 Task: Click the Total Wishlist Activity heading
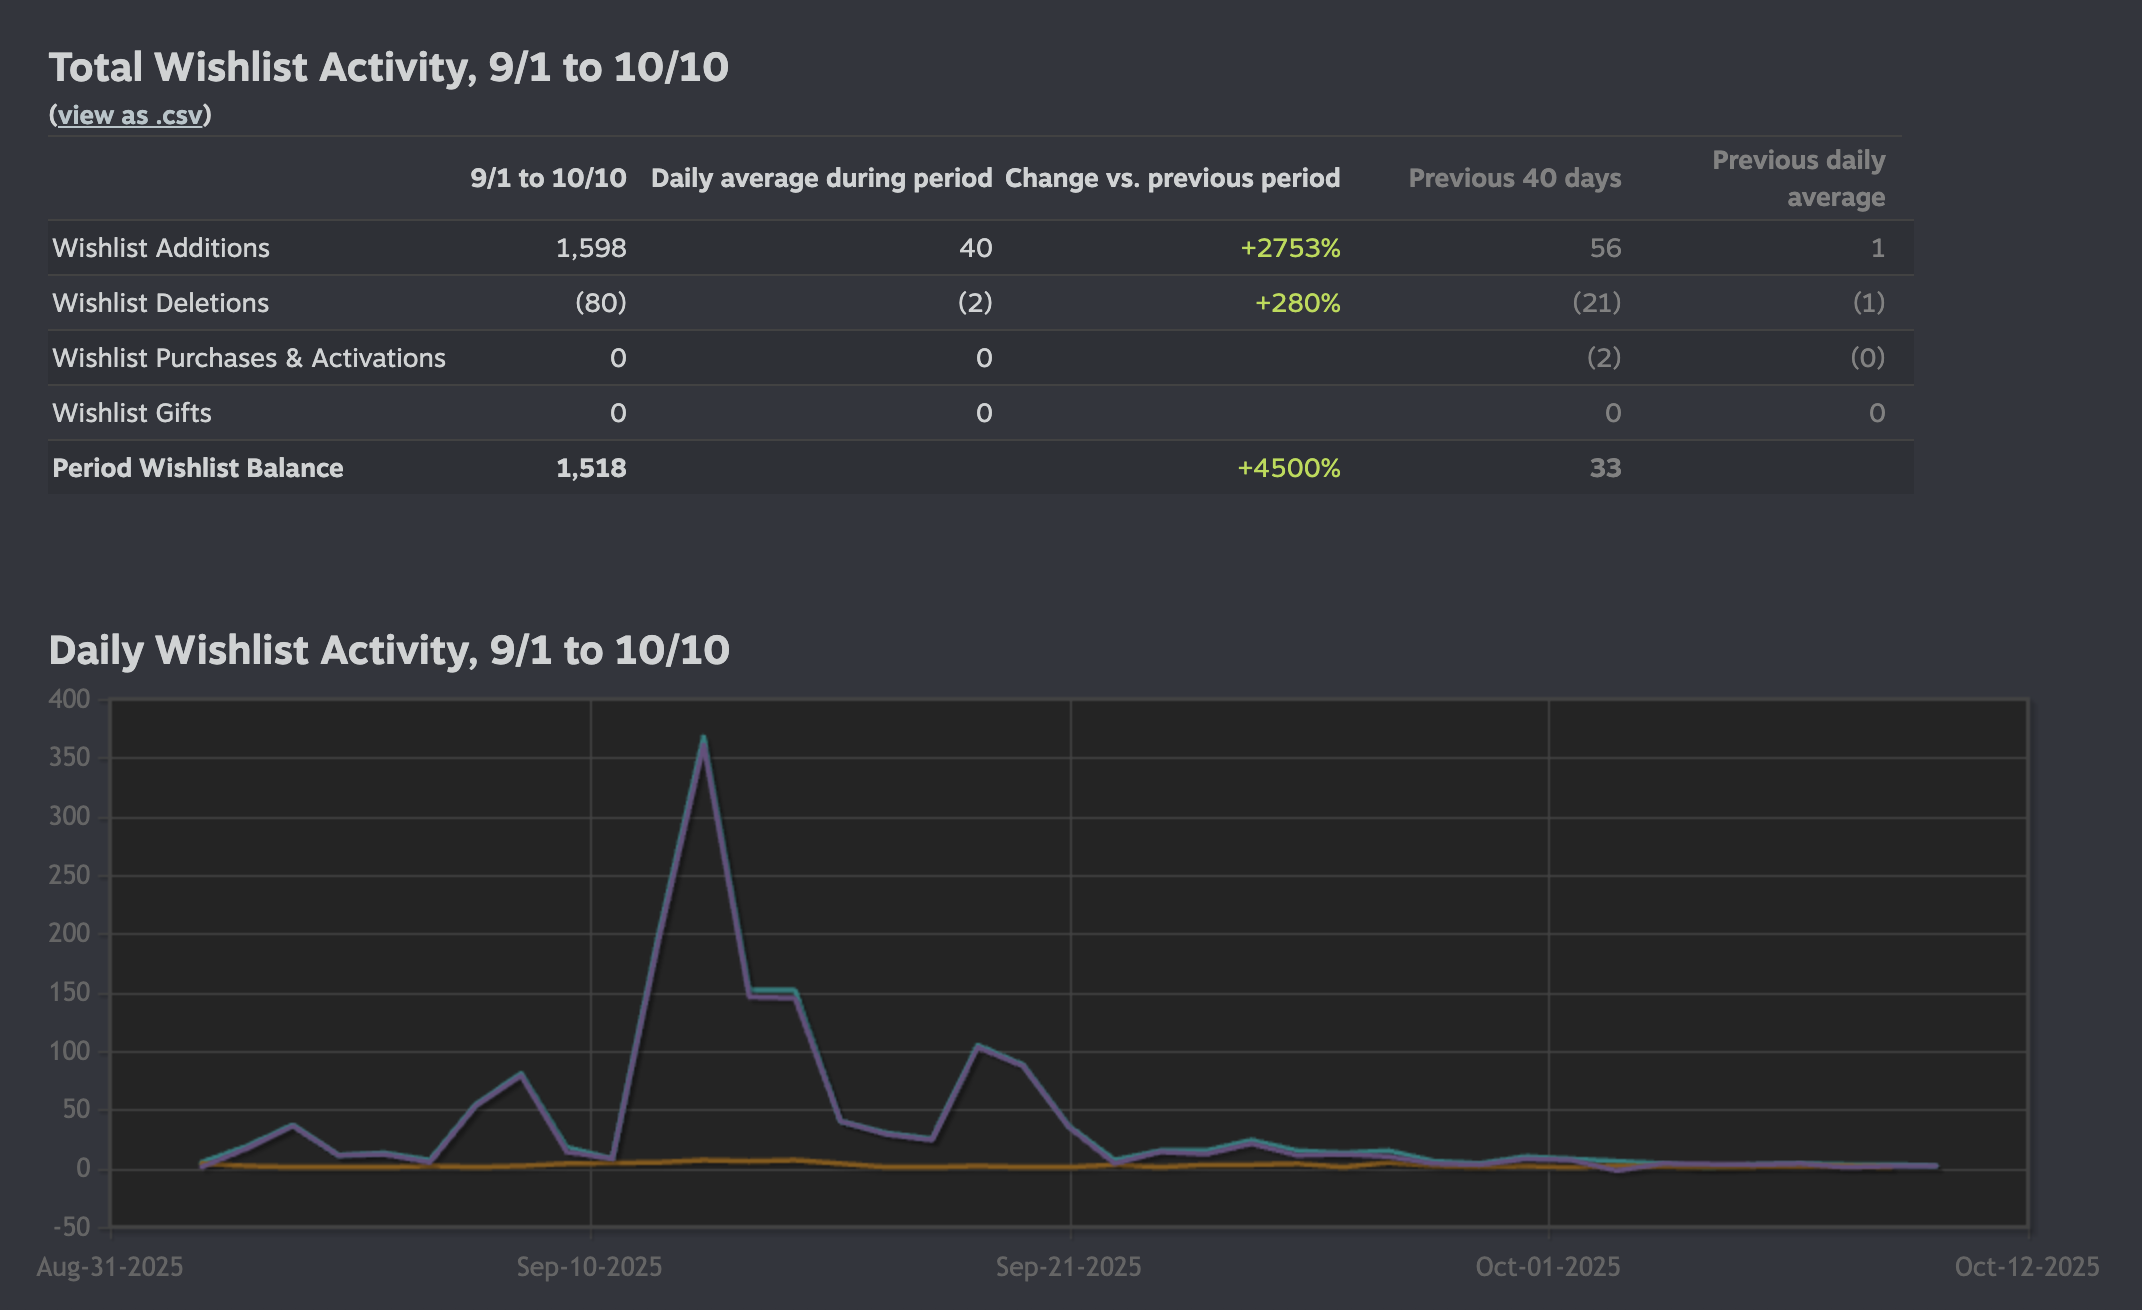tap(388, 67)
